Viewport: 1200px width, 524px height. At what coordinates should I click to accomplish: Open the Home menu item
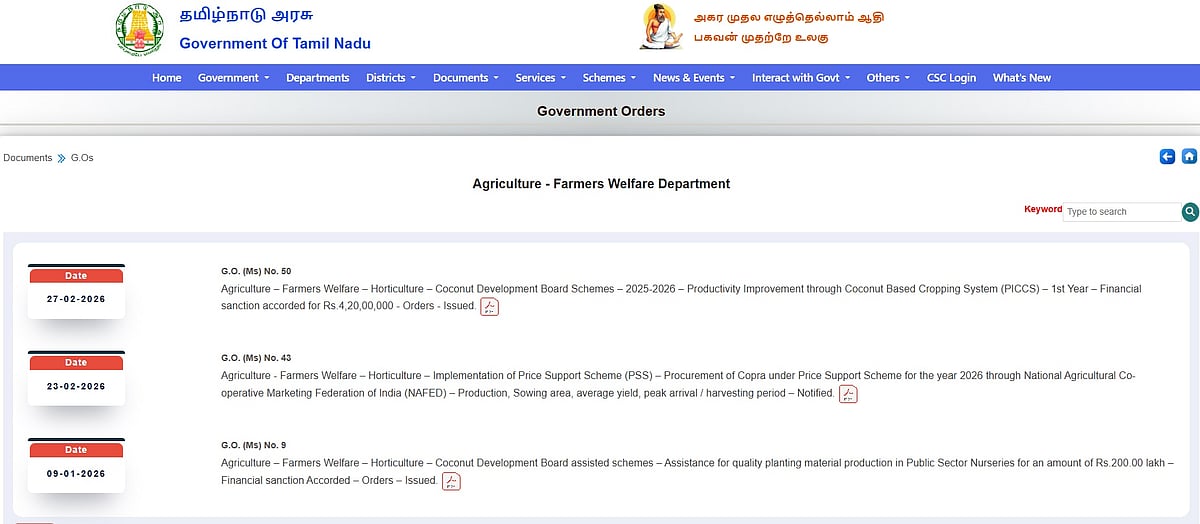166,78
